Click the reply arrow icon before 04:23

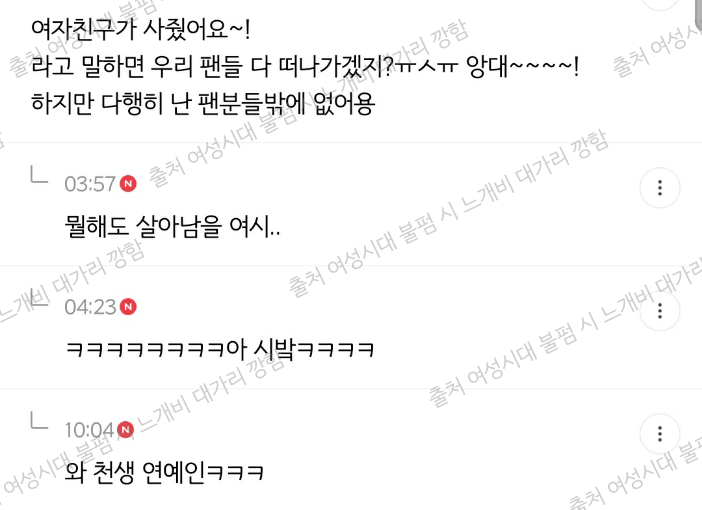coord(39,297)
